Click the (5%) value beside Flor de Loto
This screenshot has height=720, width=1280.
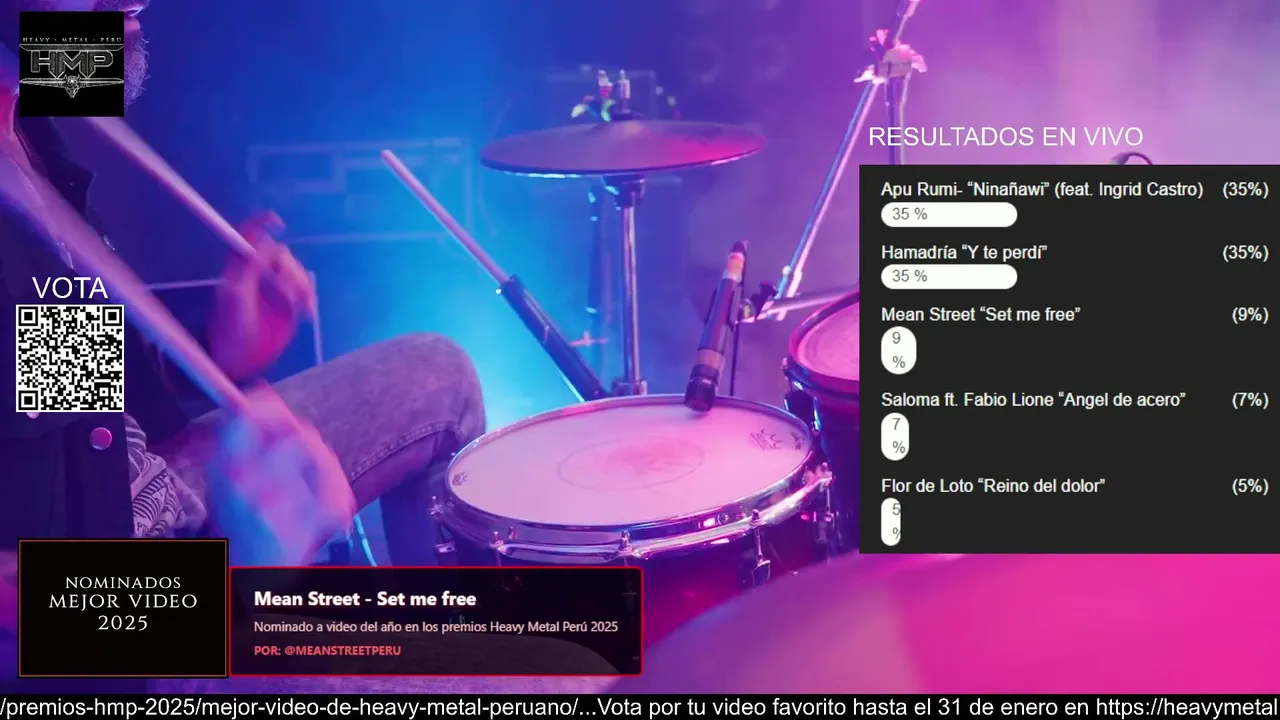1250,485
